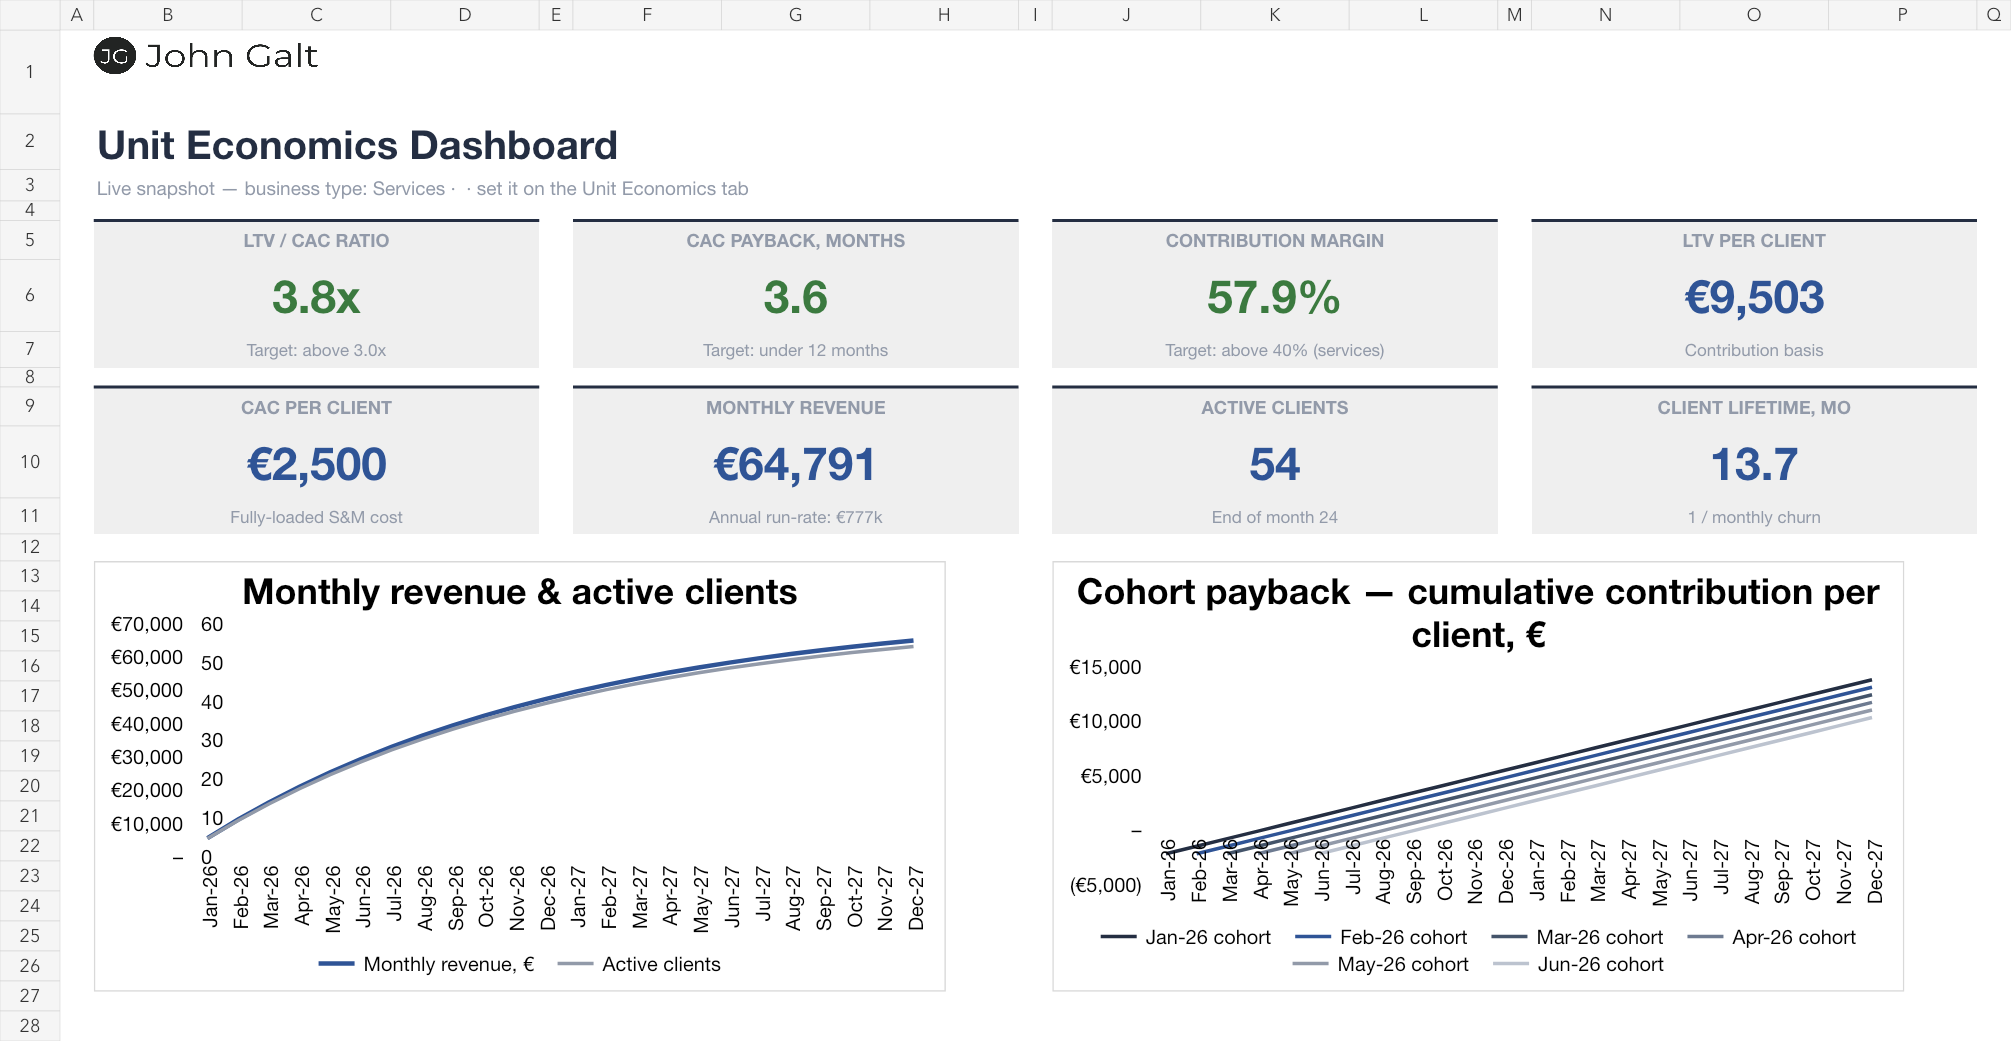Screen dimensions: 2011x1041
Task: Click the CAC per client €2,500 value
Action: click(316, 464)
